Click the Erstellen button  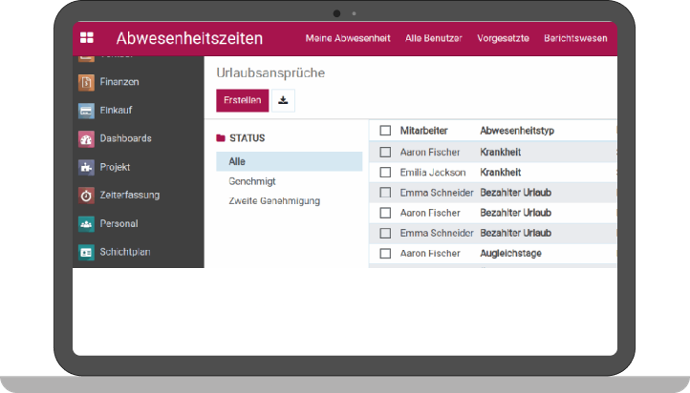(242, 100)
